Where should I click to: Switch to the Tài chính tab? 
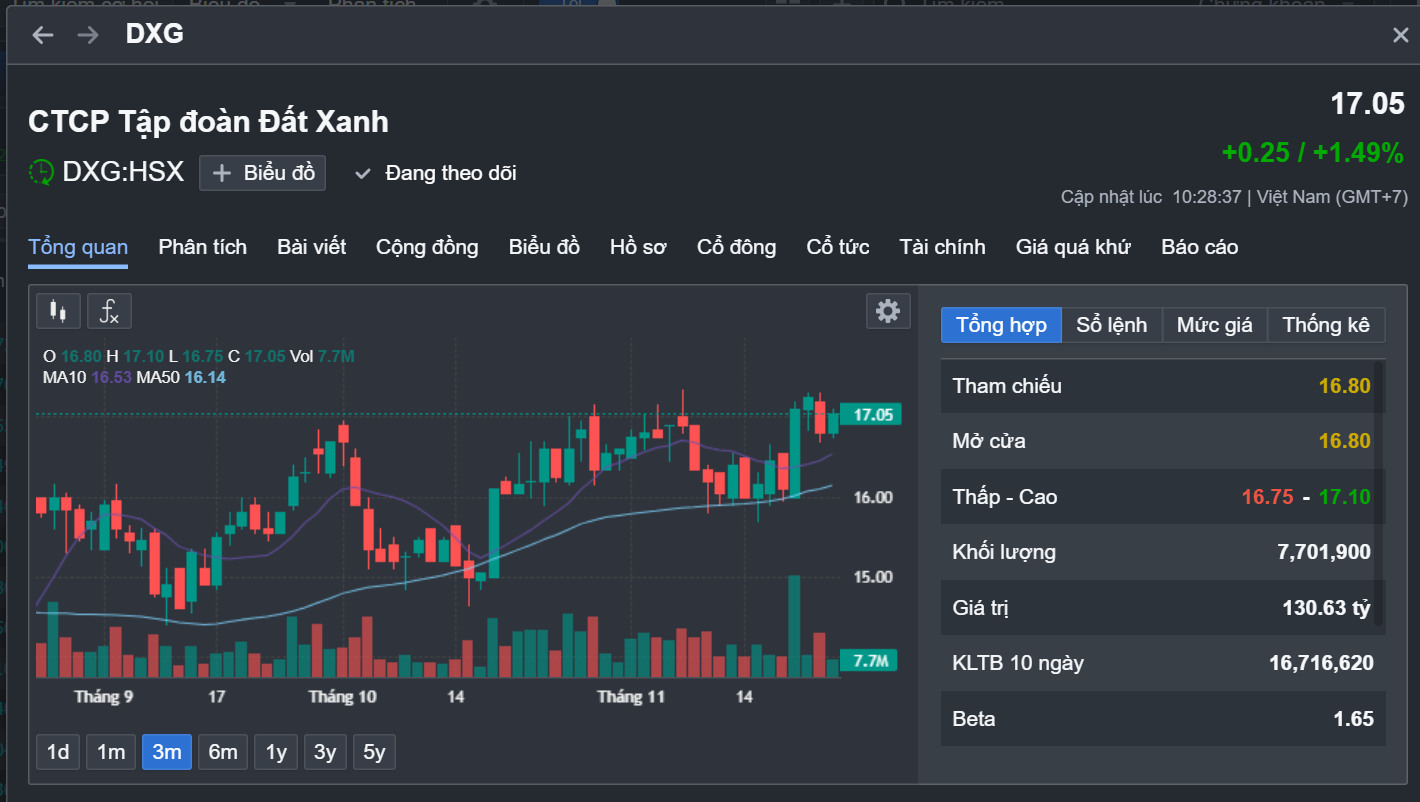[942, 247]
